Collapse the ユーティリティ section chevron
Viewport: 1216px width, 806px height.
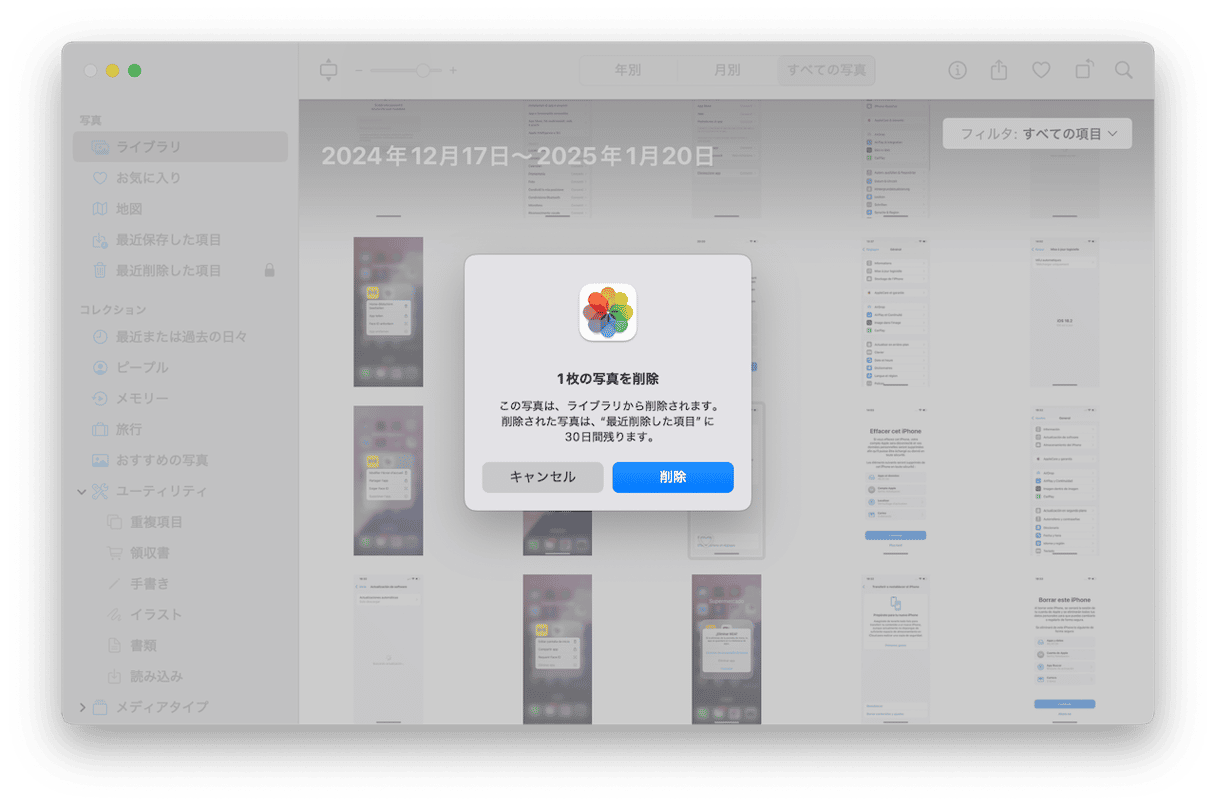81,492
